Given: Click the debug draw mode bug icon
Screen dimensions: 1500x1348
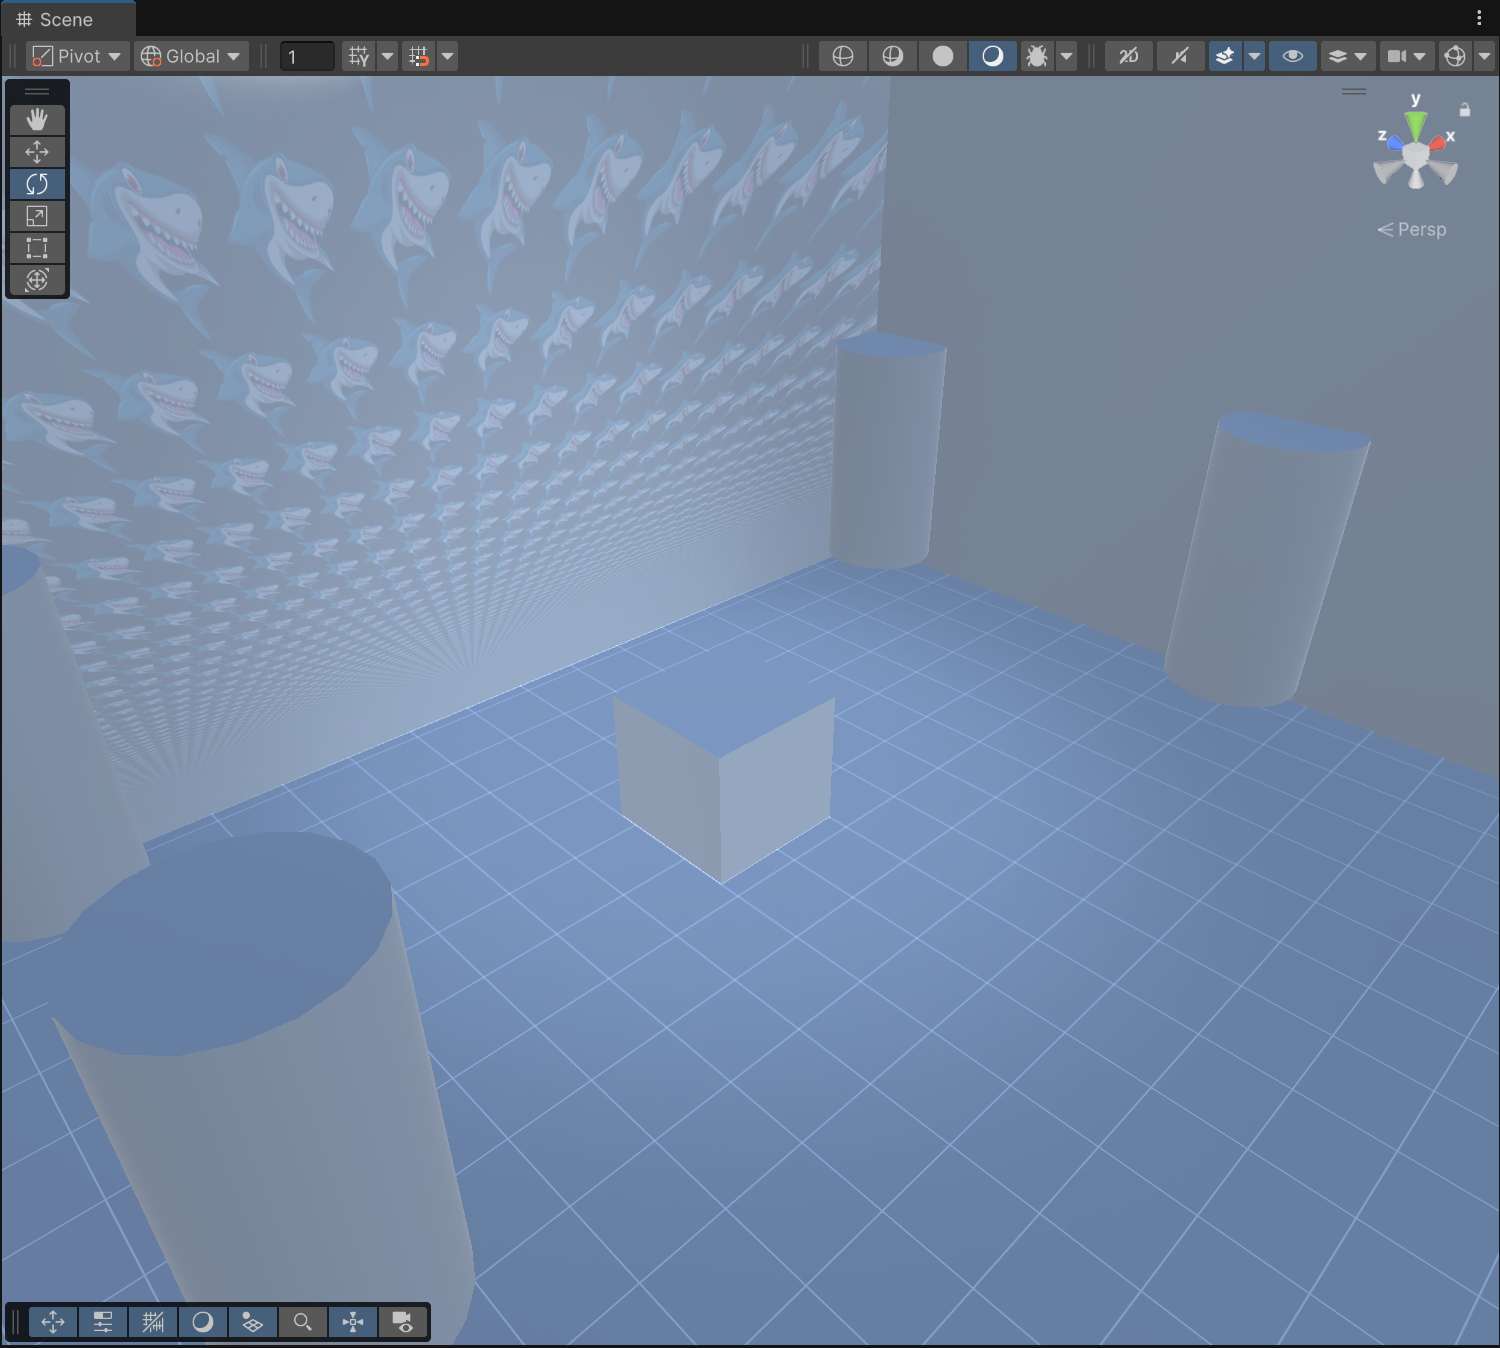Looking at the screenshot, I should click(x=1037, y=56).
